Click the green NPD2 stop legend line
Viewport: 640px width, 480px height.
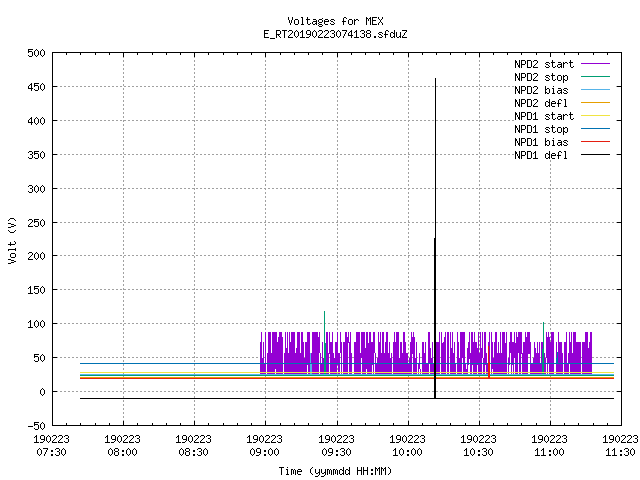(596, 76)
